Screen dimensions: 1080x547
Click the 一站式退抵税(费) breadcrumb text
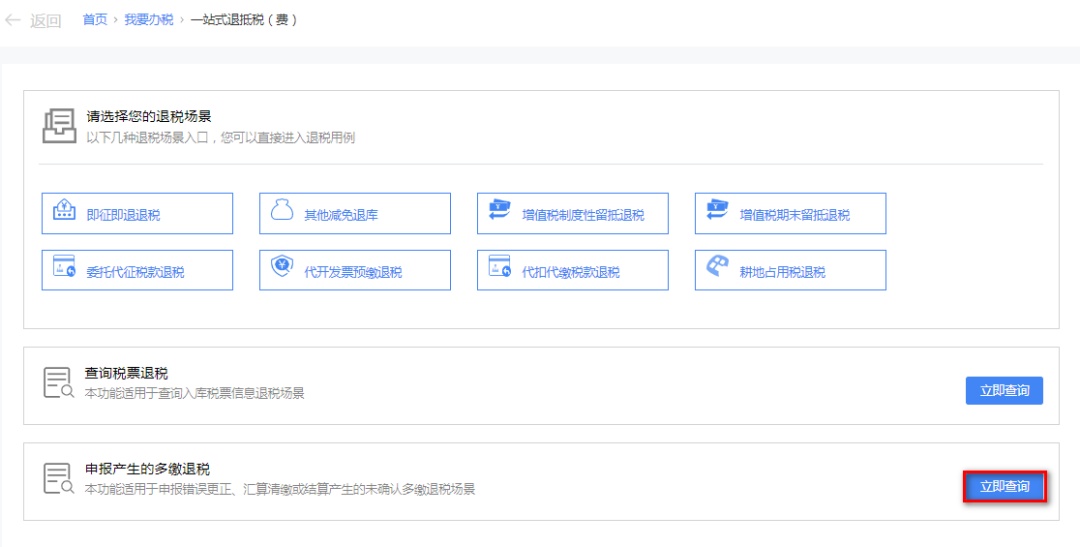pos(243,20)
